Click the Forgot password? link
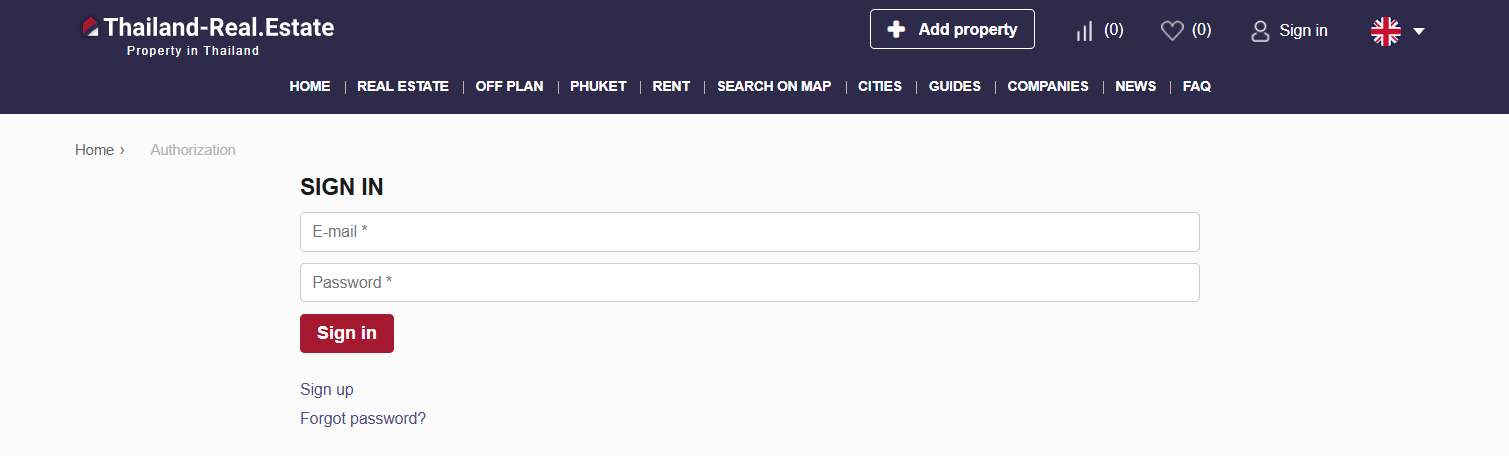 (363, 418)
